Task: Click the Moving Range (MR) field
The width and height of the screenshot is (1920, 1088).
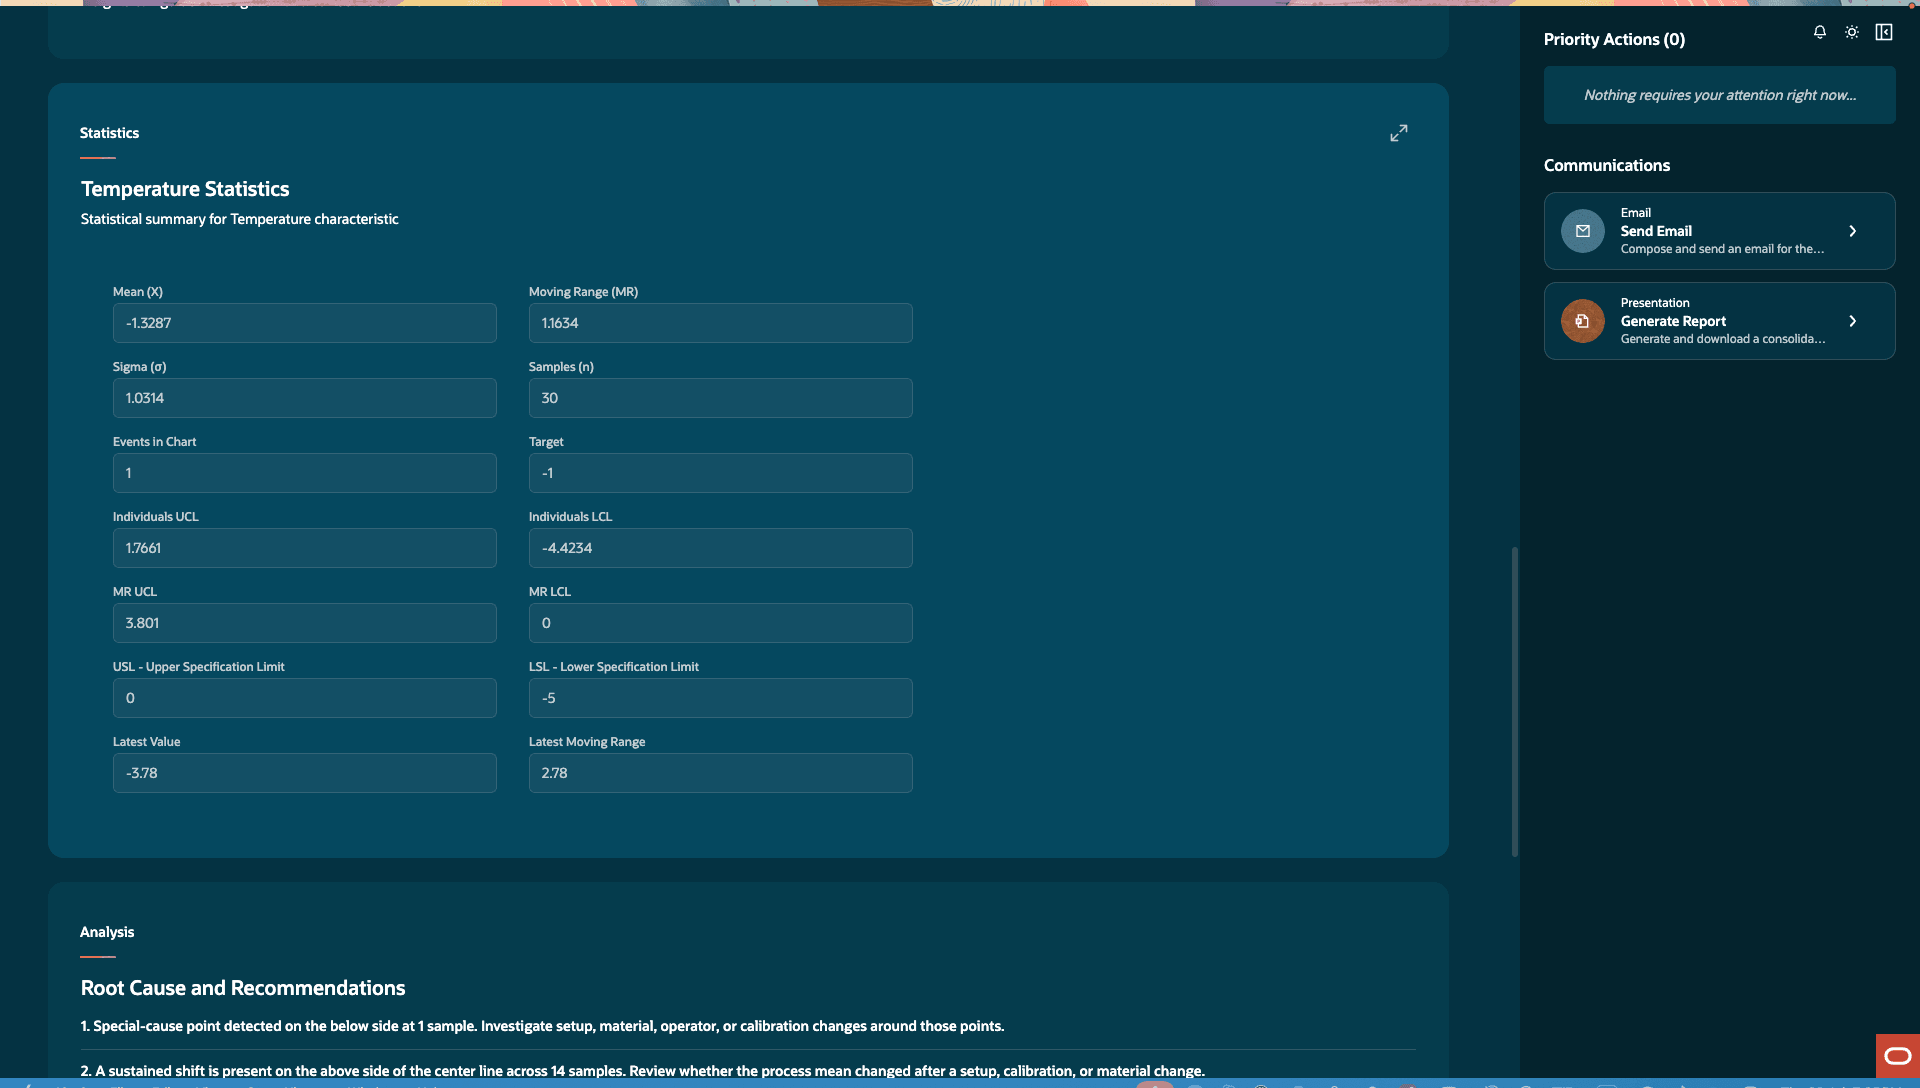Action: tap(720, 323)
